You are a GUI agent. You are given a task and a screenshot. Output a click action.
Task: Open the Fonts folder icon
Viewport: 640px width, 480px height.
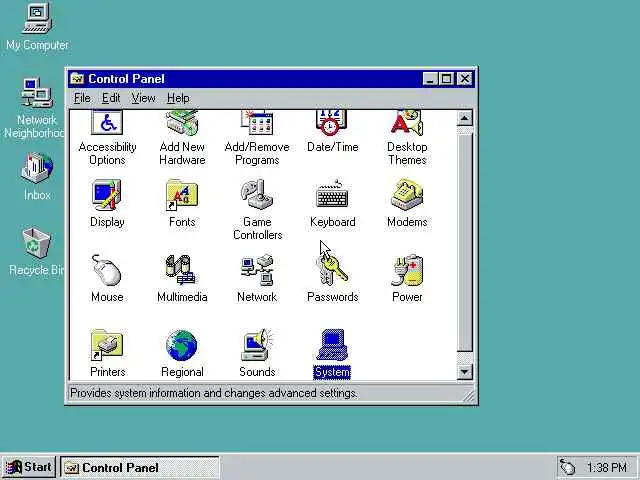coord(182,195)
